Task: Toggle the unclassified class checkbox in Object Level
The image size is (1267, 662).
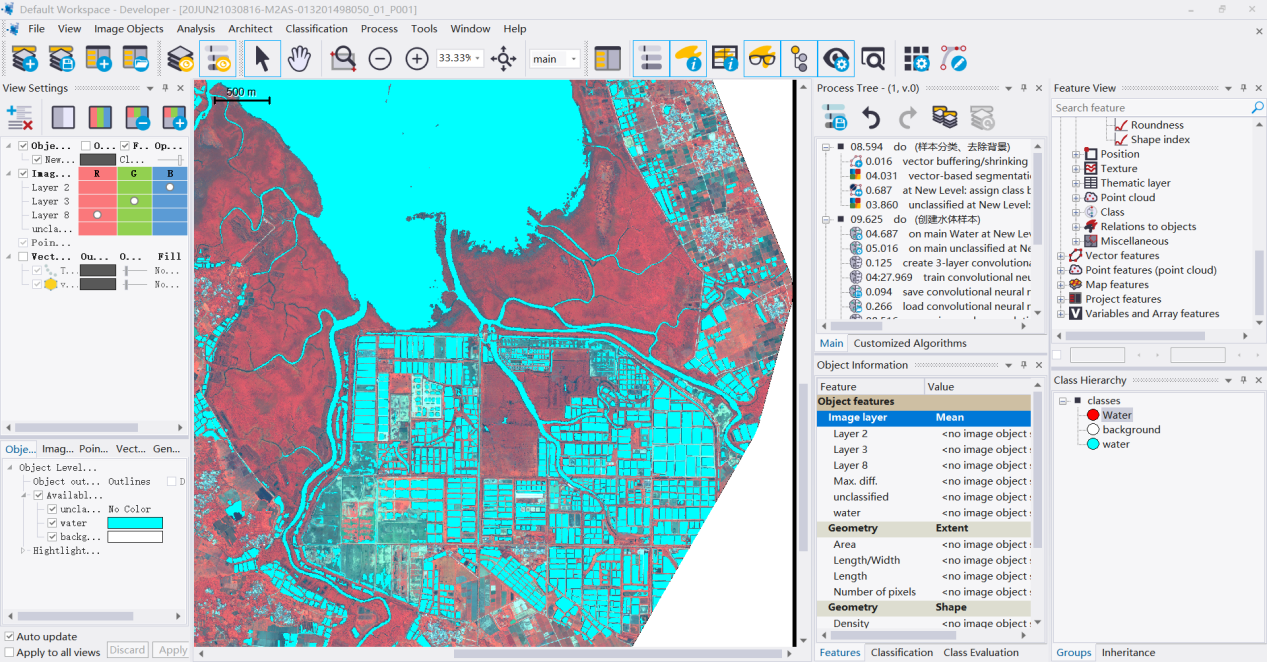Action: pyautogui.click(x=53, y=509)
